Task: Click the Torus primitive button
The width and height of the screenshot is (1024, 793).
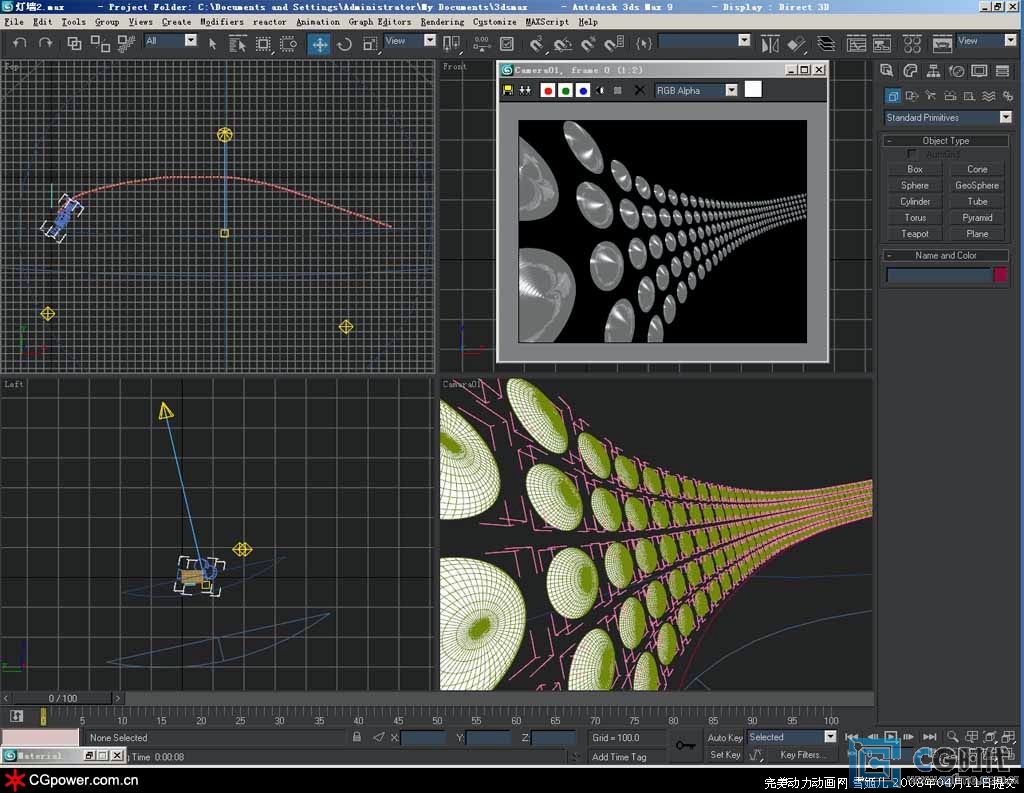Action: pyautogui.click(x=915, y=218)
